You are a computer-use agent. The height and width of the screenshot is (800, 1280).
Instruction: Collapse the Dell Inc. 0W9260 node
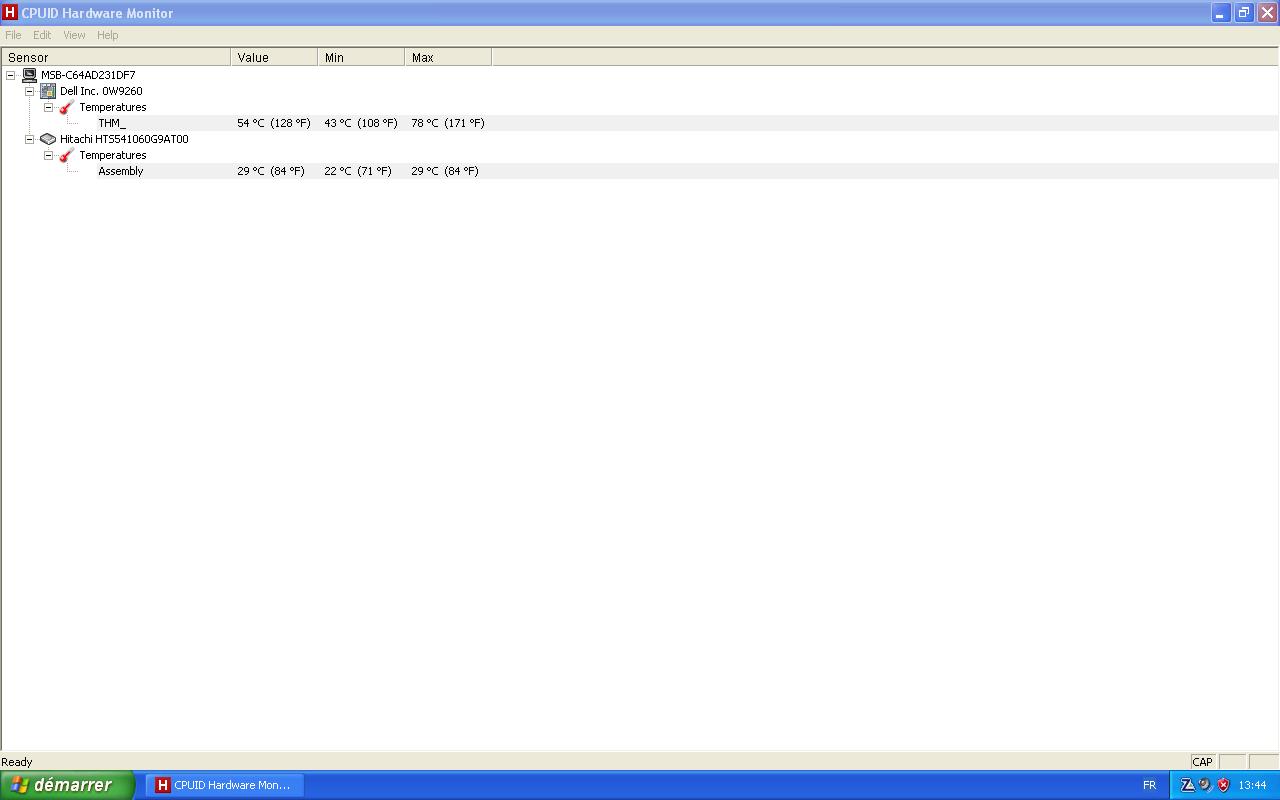tap(30, 91)
